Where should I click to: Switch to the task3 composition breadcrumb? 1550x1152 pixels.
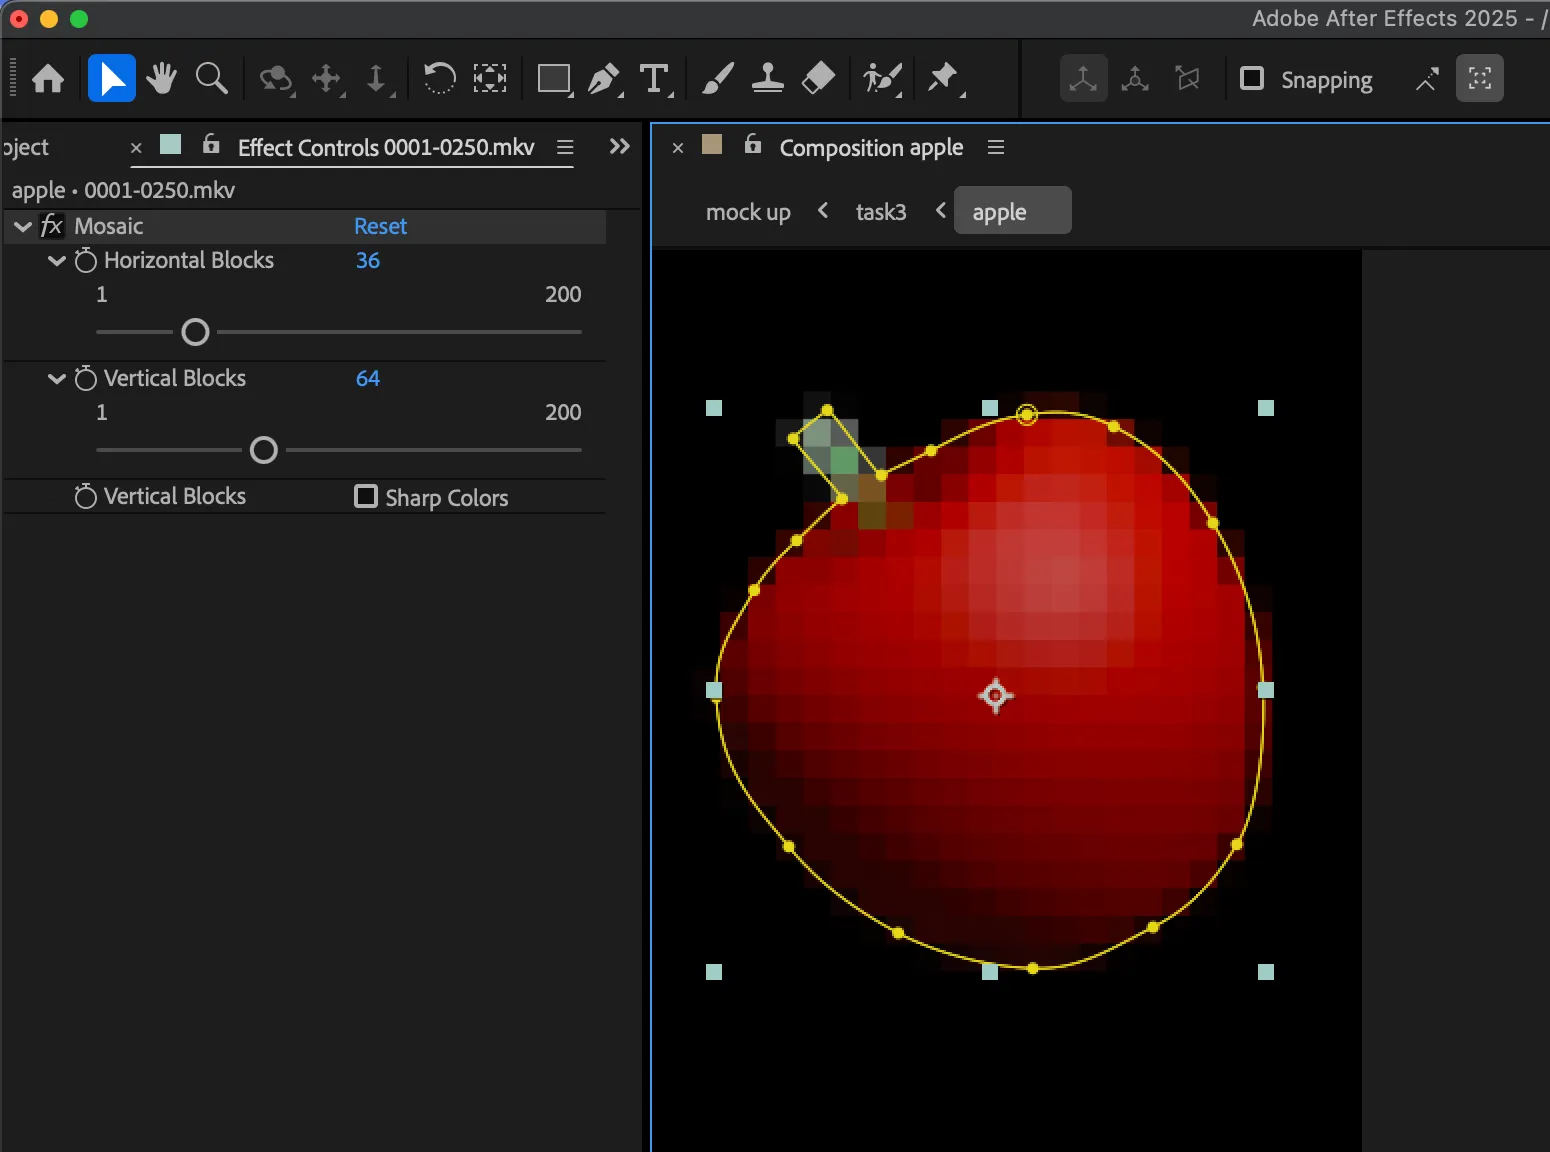881,212
